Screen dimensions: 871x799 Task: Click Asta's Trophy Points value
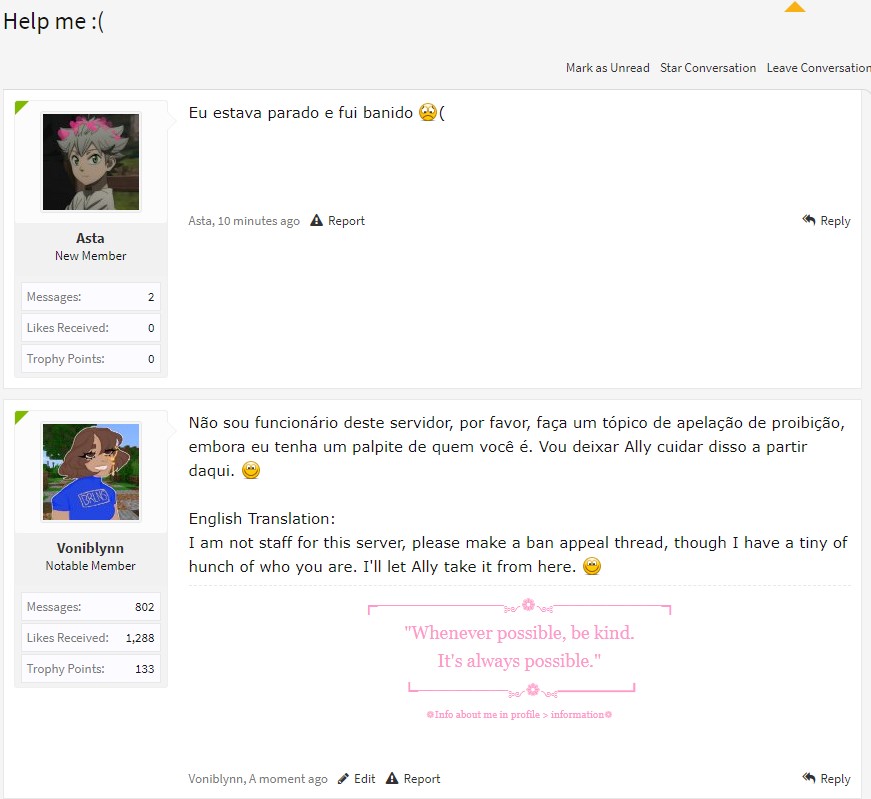tap(151, 359)
